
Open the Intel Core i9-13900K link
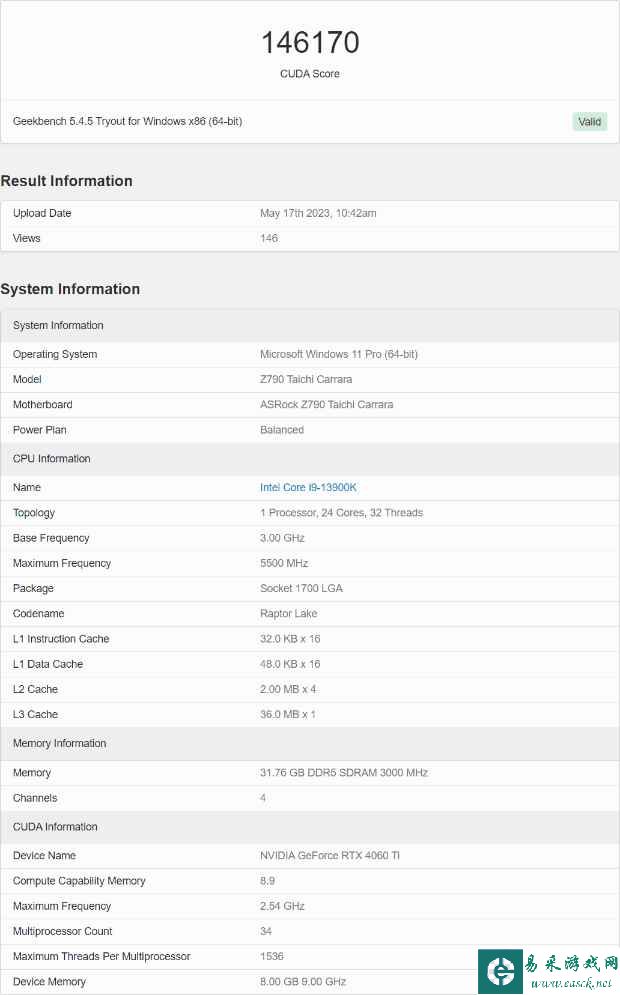[308, 487]
